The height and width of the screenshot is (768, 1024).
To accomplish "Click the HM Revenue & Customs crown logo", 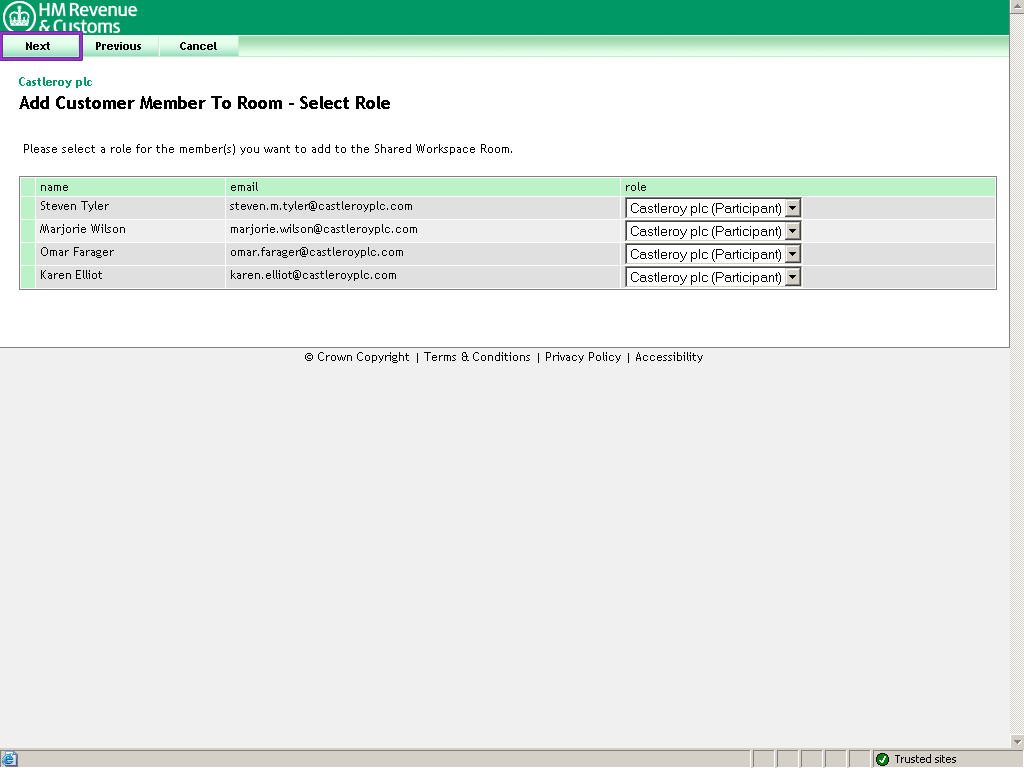I will 20,17.
